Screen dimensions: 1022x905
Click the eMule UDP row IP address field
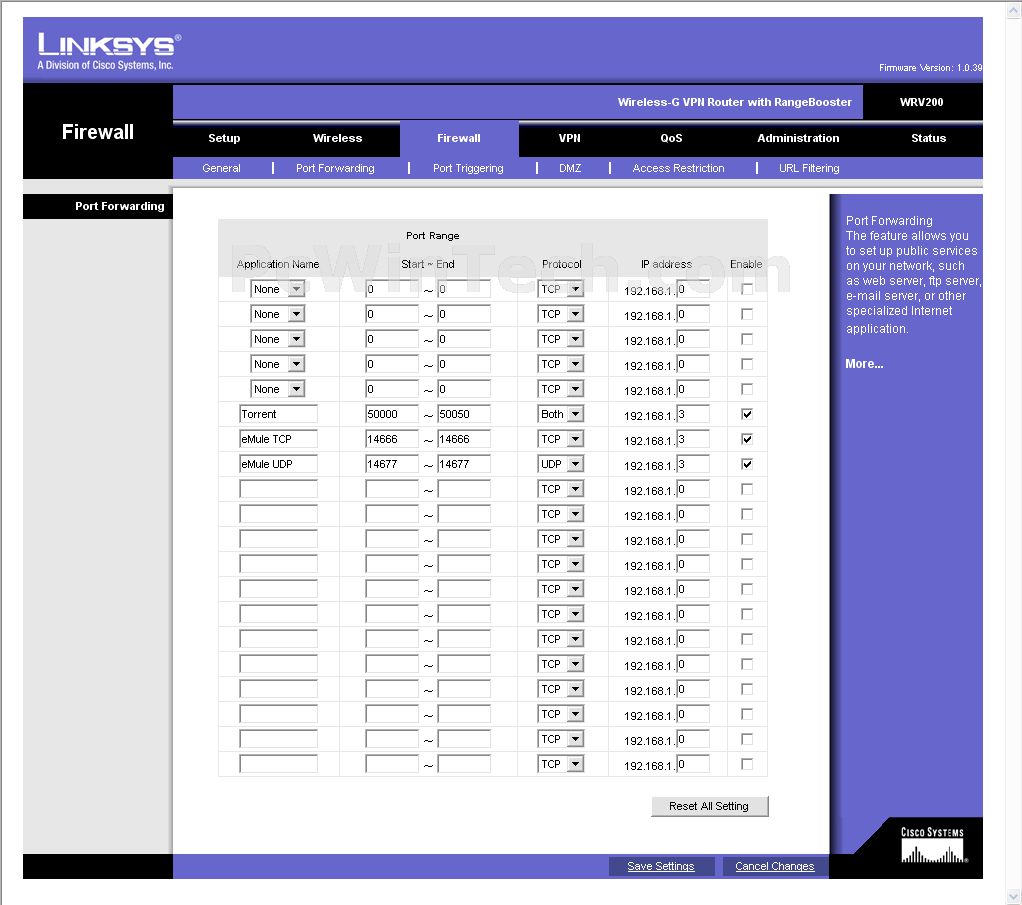693,464
